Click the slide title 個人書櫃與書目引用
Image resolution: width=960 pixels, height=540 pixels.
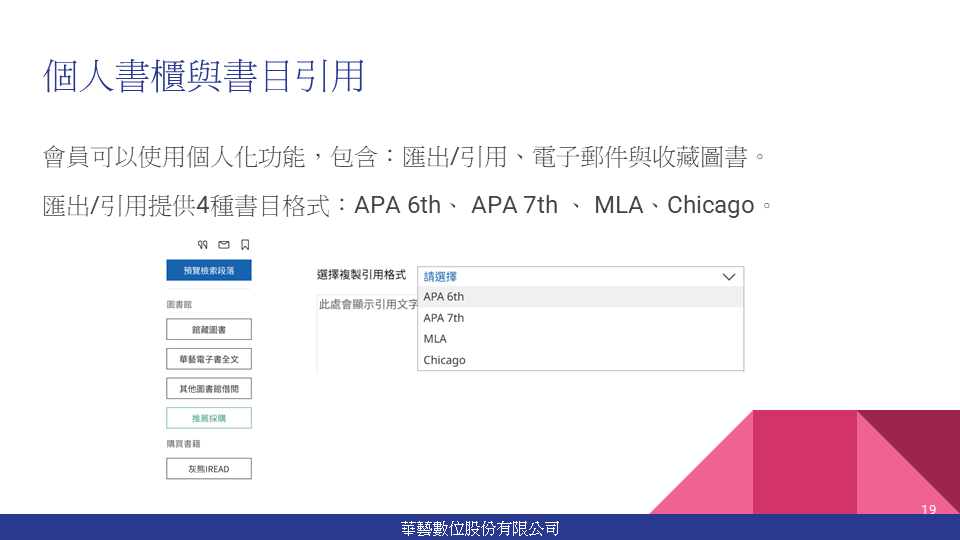[x=204, y=77]
